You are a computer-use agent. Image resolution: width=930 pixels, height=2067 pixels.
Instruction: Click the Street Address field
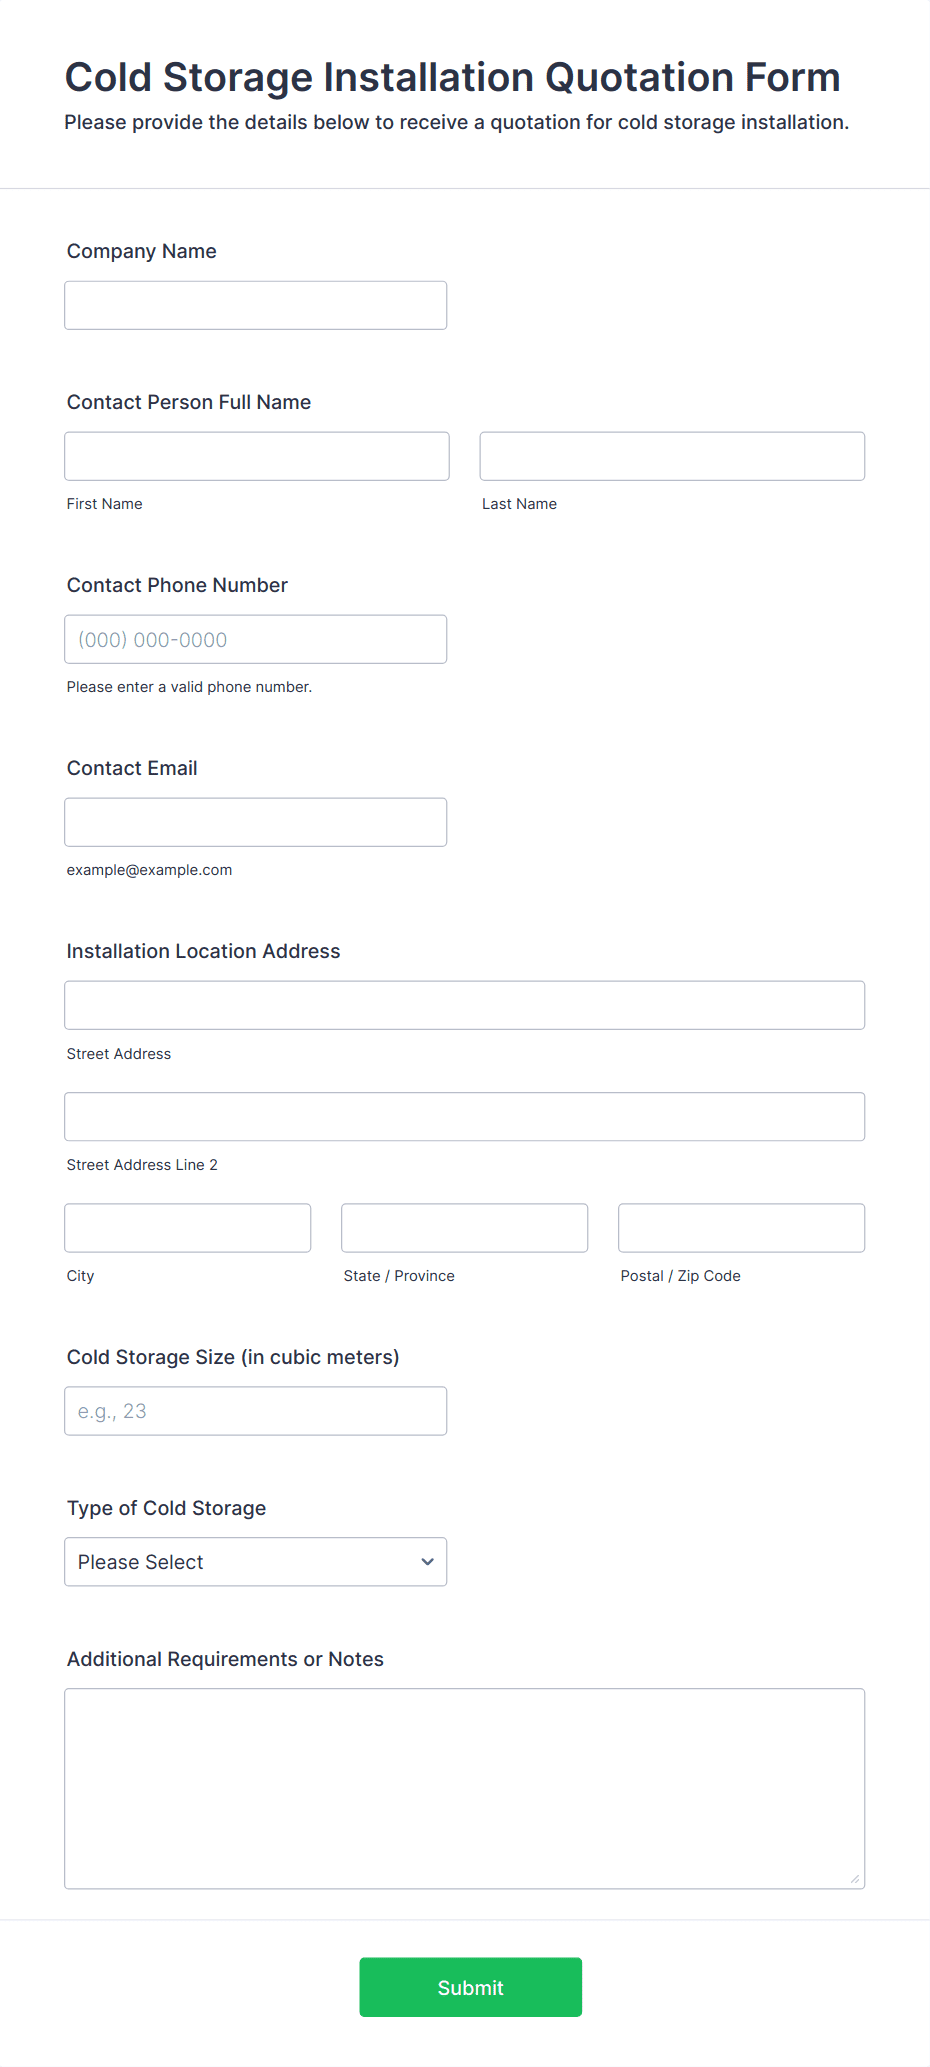click(465, 1005)
